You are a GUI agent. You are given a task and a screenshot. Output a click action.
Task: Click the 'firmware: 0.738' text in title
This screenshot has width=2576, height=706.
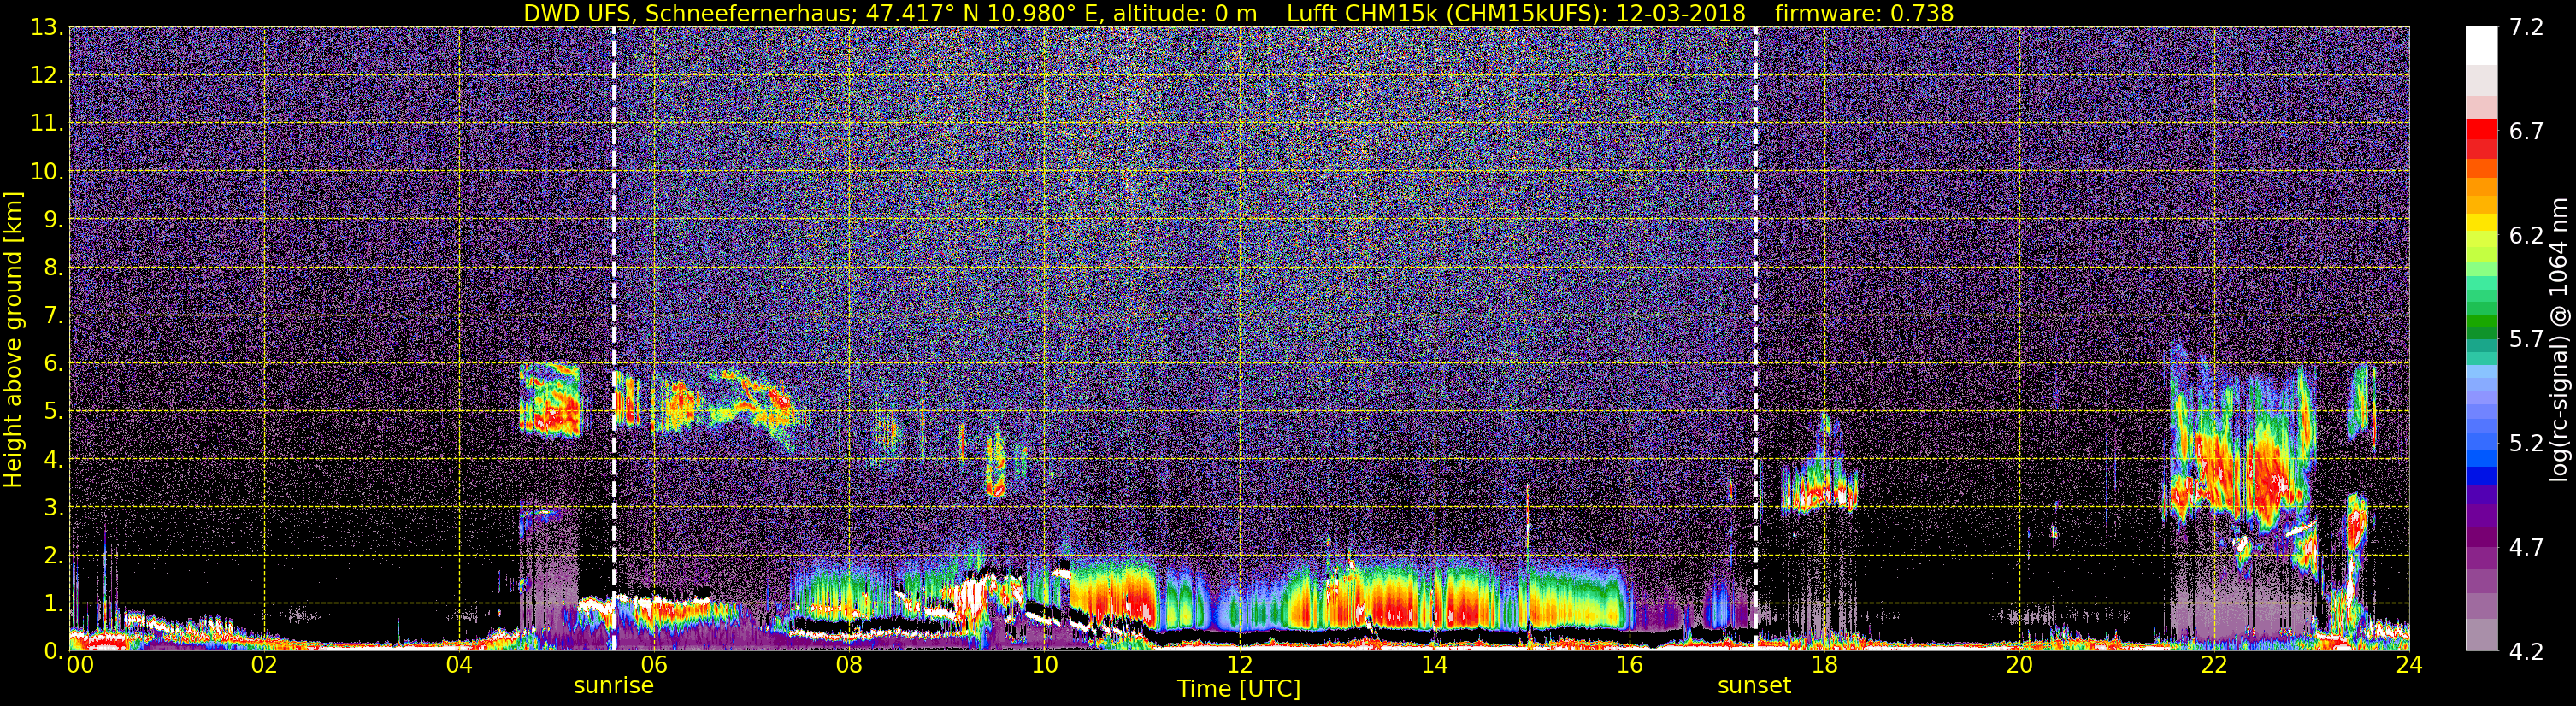point(1864,13)
